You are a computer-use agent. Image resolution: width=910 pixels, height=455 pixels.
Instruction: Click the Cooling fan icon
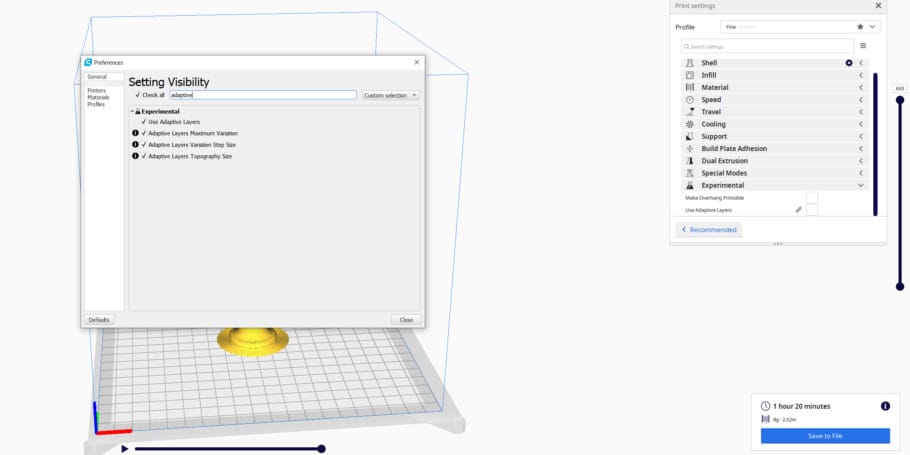[689, 124]
